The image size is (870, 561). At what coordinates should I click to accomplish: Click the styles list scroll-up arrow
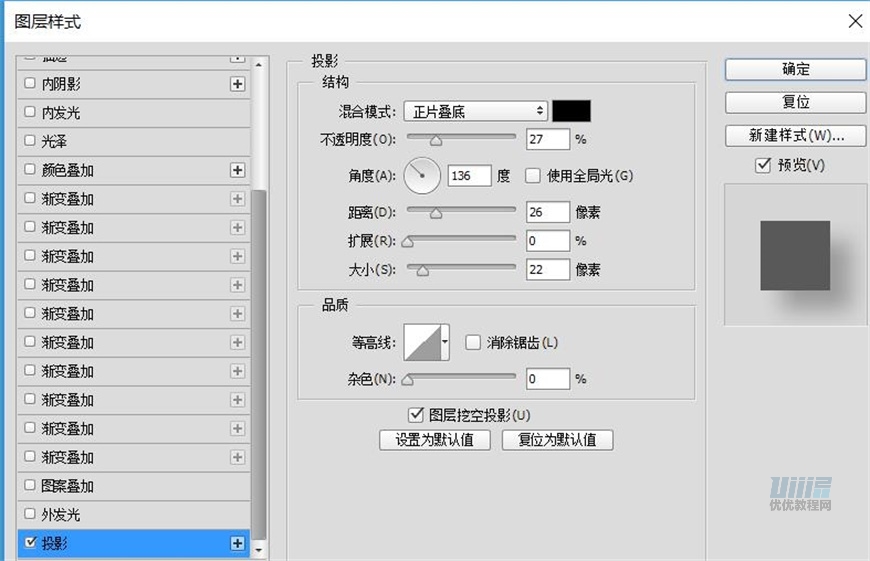click(260, 65)
